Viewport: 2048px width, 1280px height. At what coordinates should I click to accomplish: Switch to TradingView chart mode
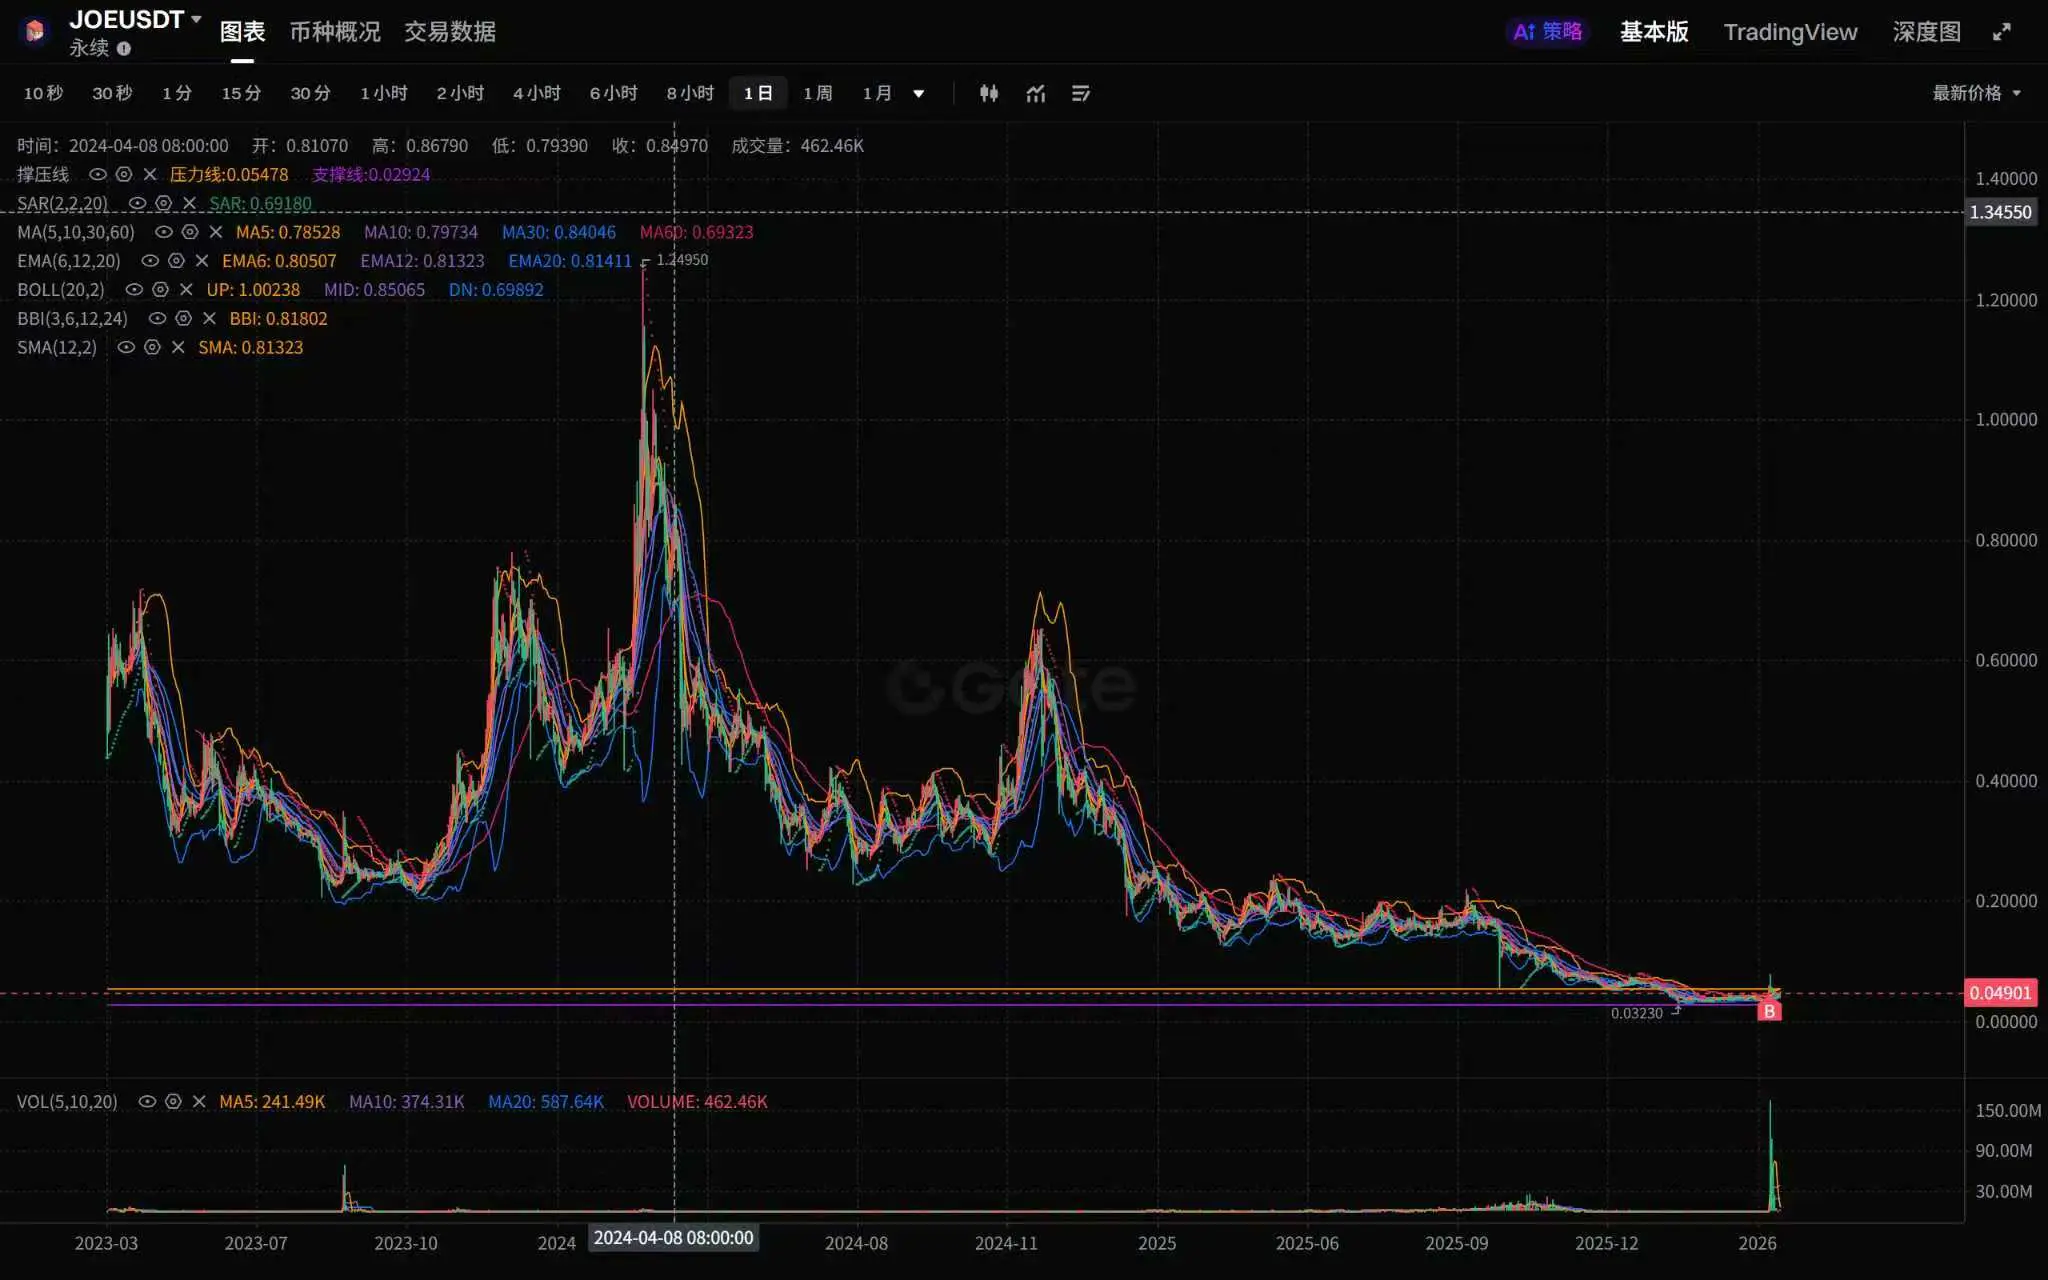[x=1789, y=32]
